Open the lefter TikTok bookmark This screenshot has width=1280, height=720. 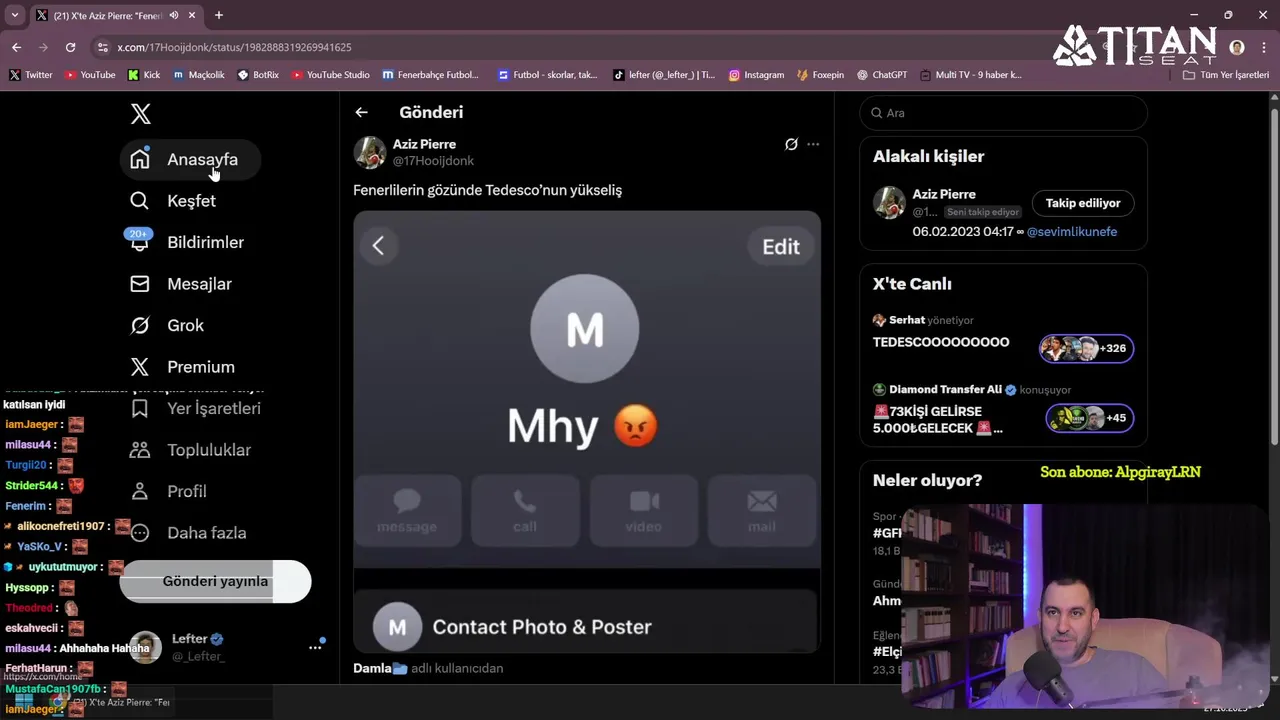click(x=664, y=75)
